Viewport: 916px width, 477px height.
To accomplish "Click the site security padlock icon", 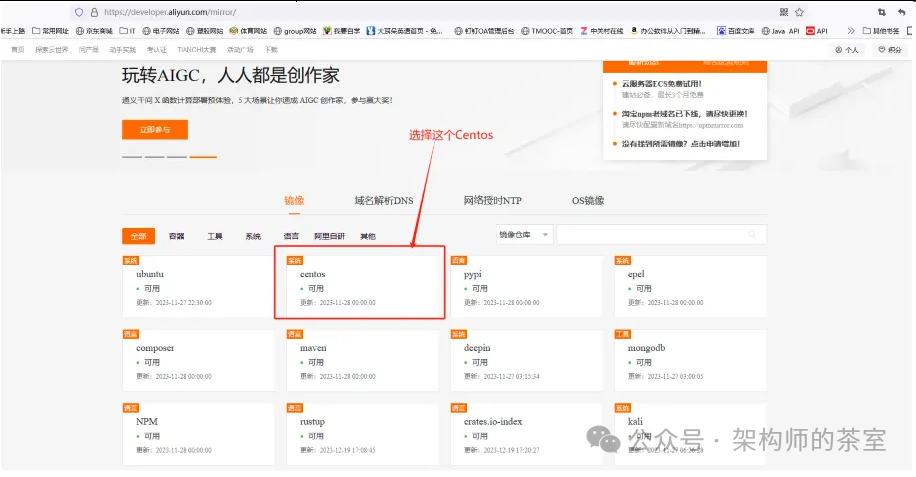I will click(94, 12).
